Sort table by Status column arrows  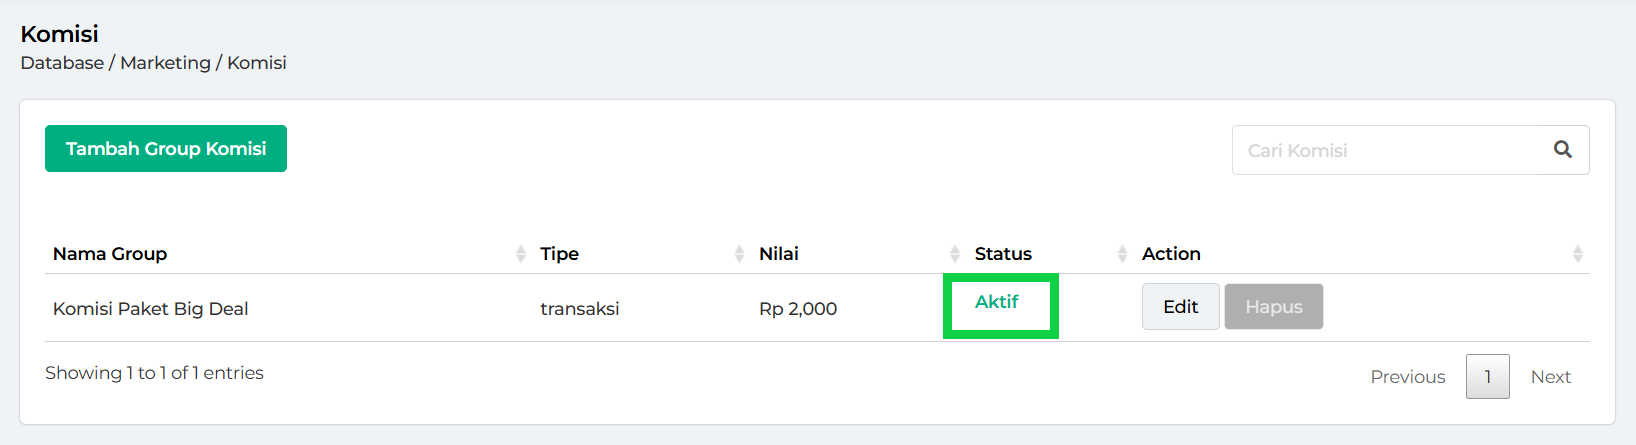[x=1122, y=254]
